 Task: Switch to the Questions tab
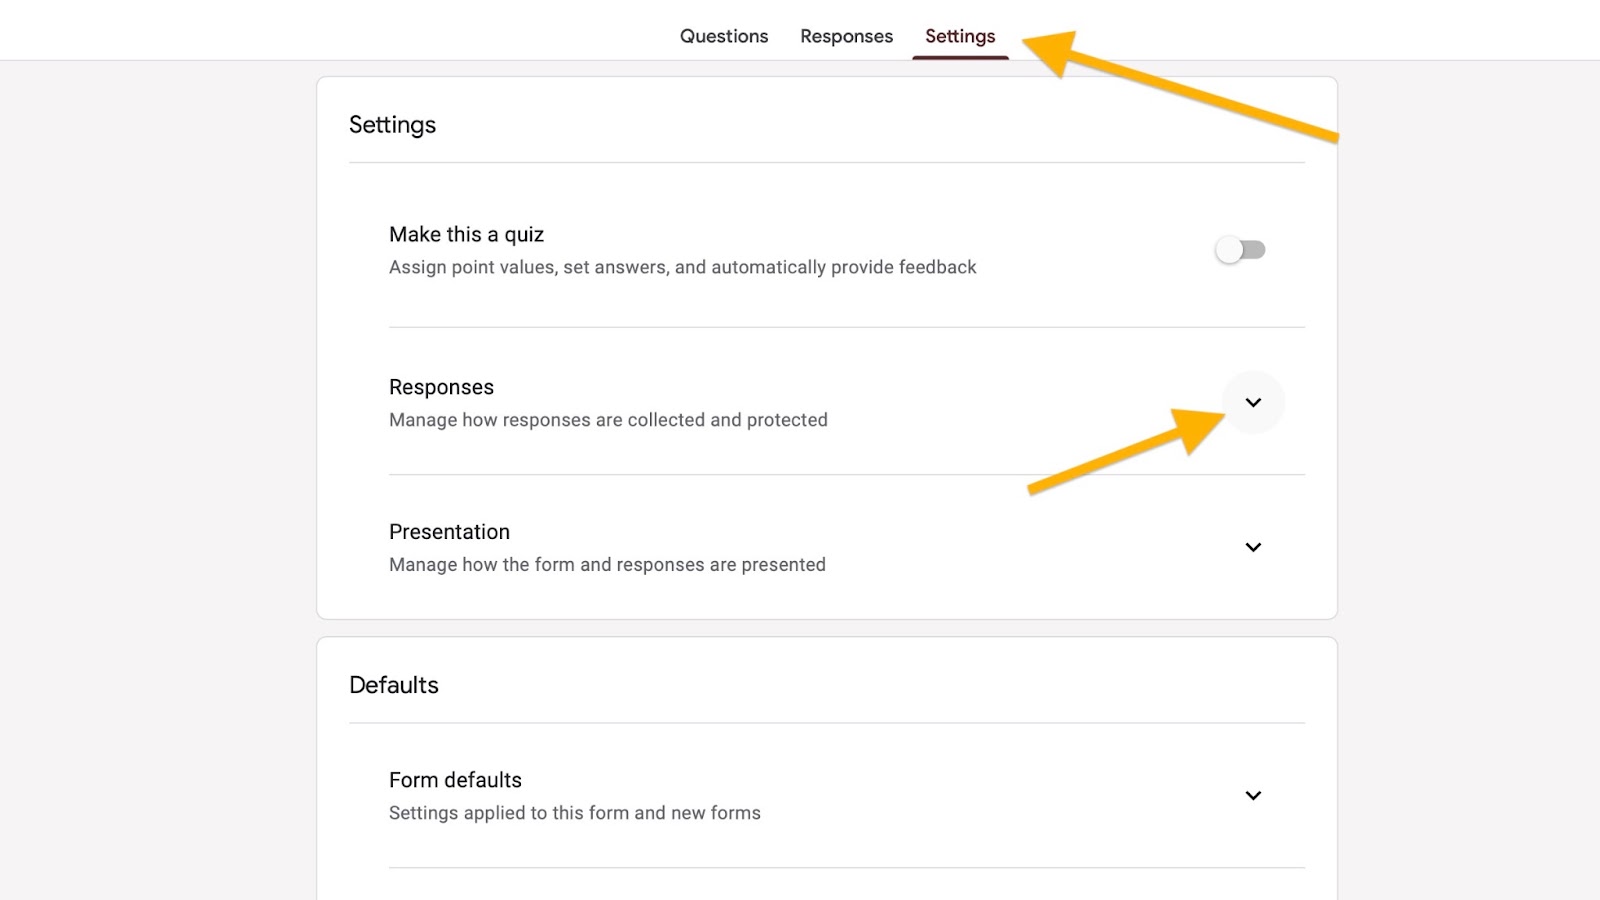724,36
